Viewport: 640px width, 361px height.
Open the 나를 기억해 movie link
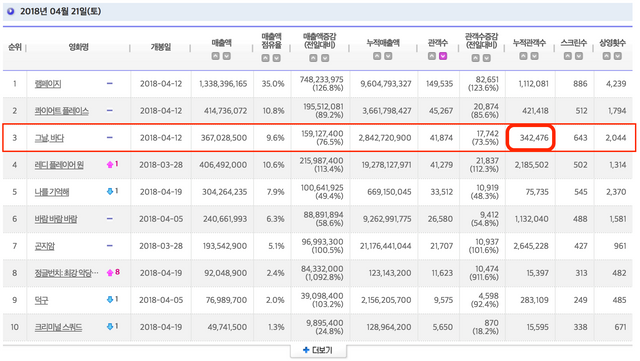[52, 192]
